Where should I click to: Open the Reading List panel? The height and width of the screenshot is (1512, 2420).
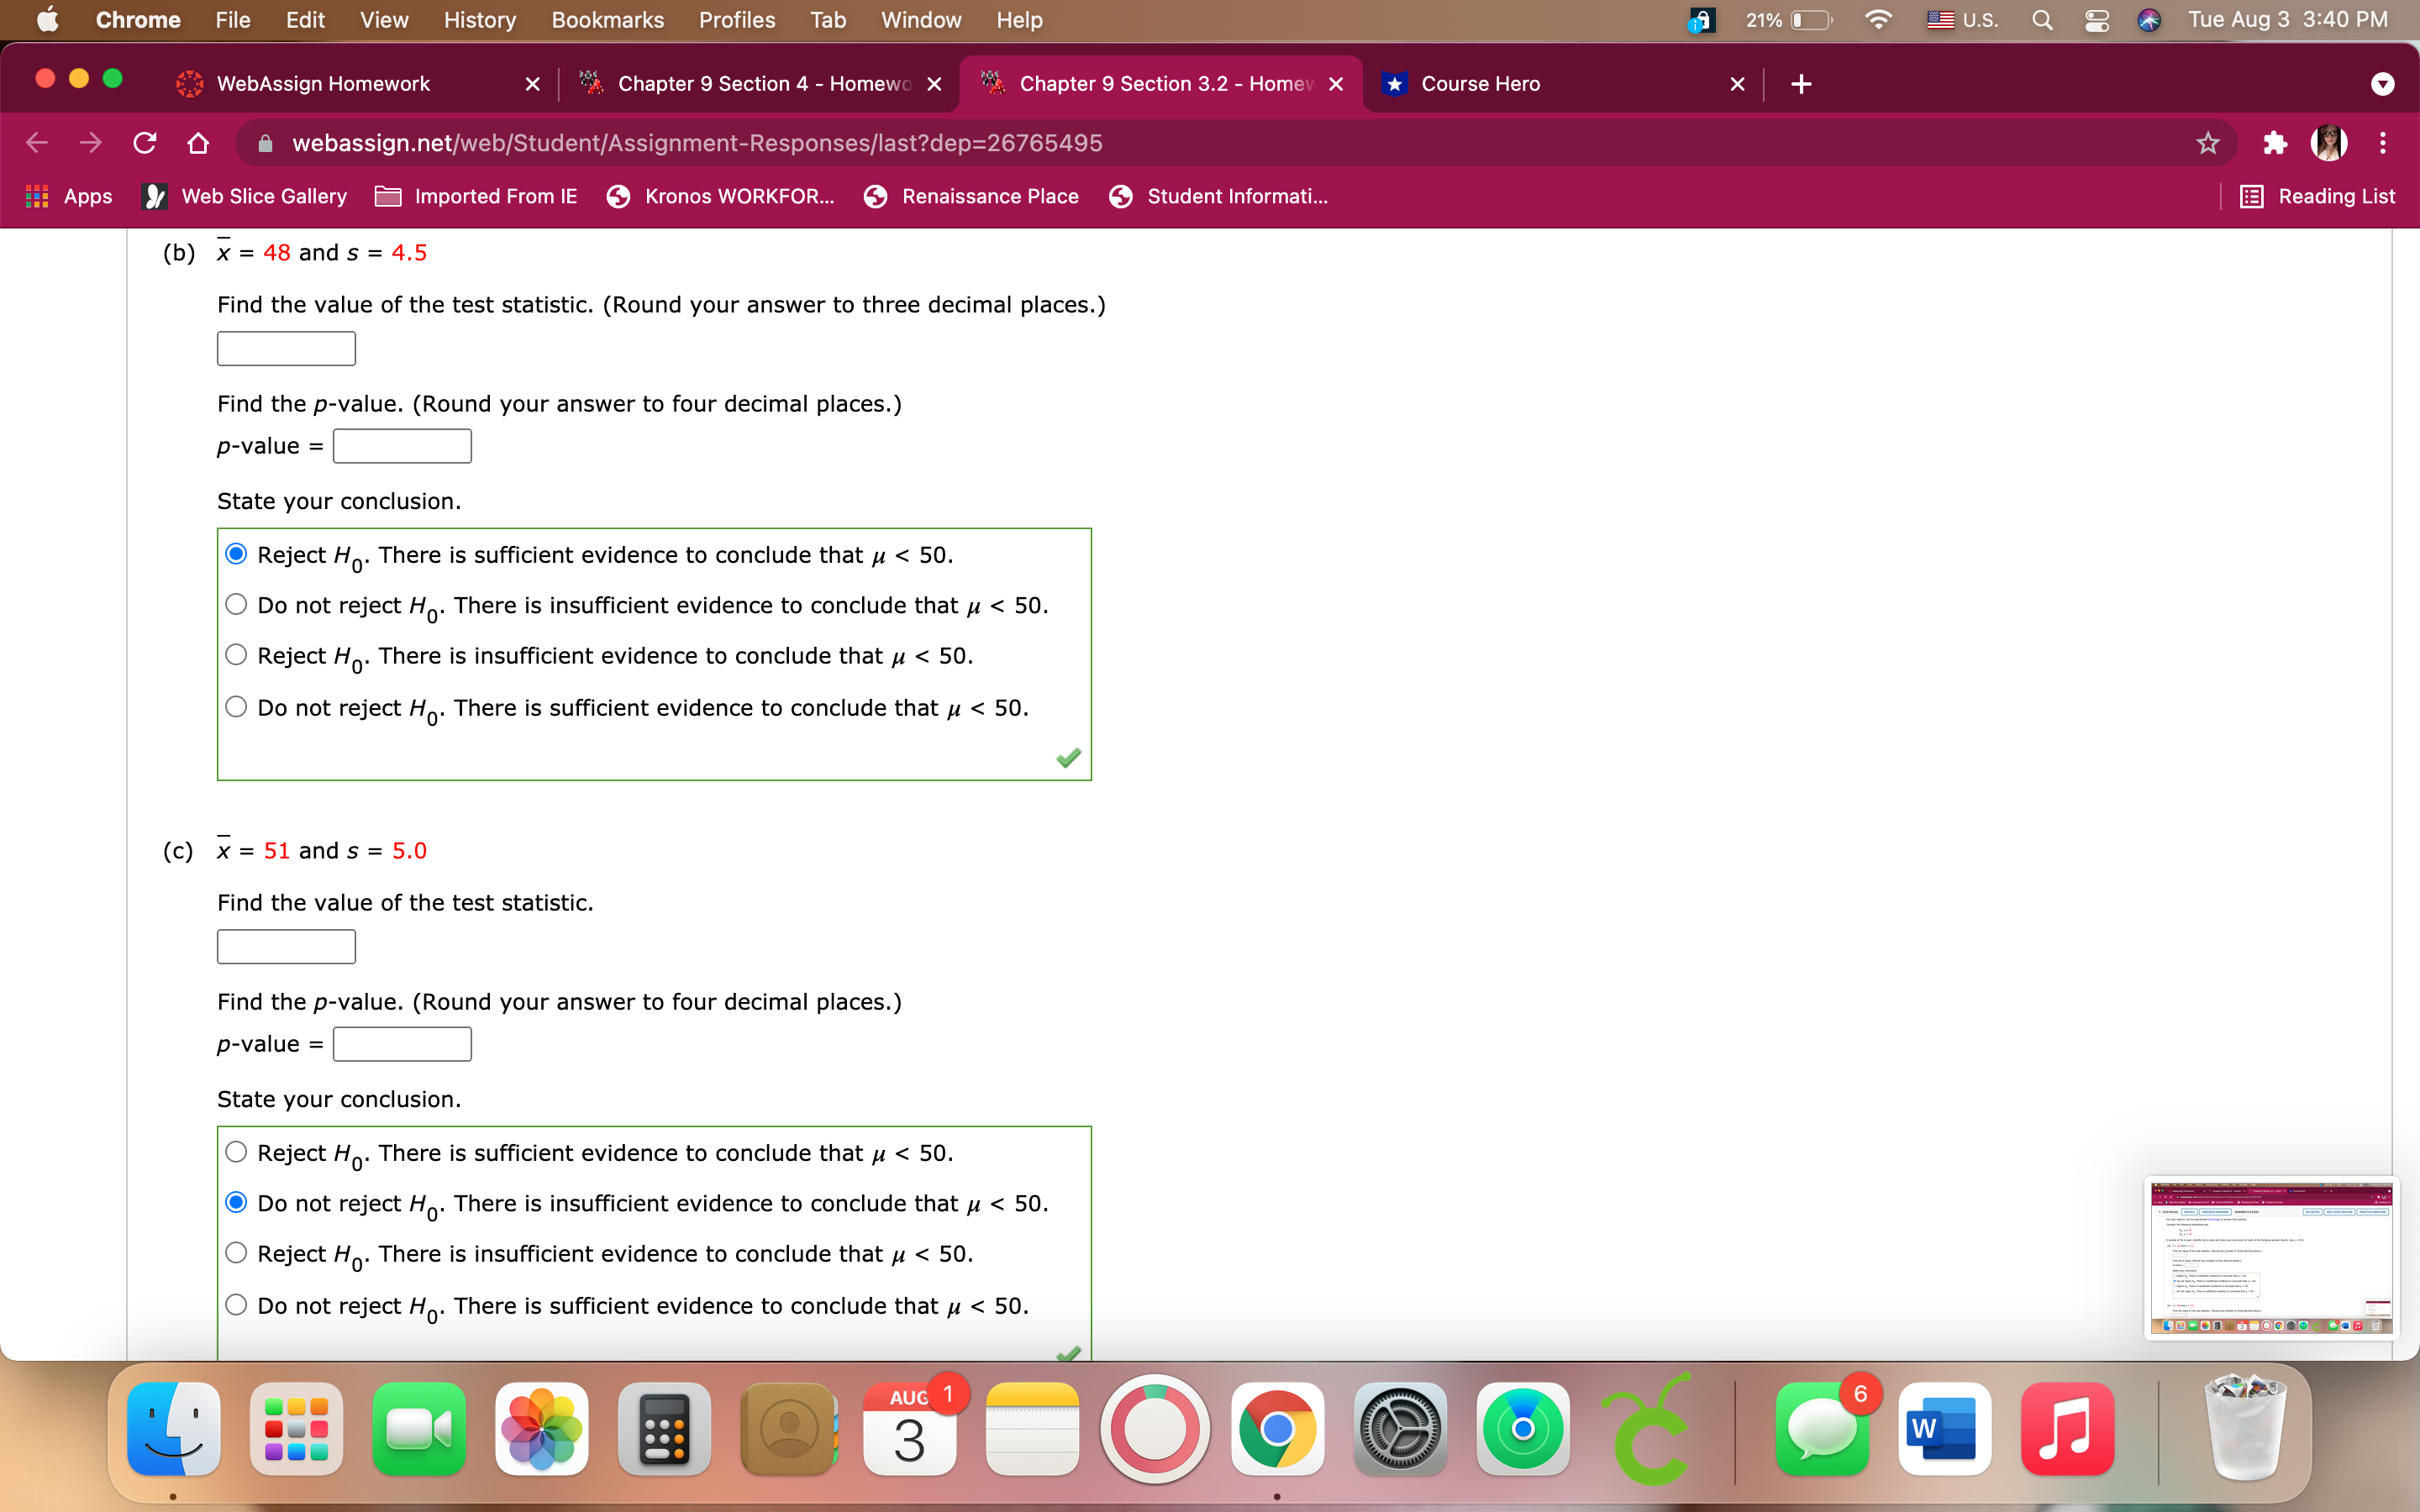[2318, 196]
